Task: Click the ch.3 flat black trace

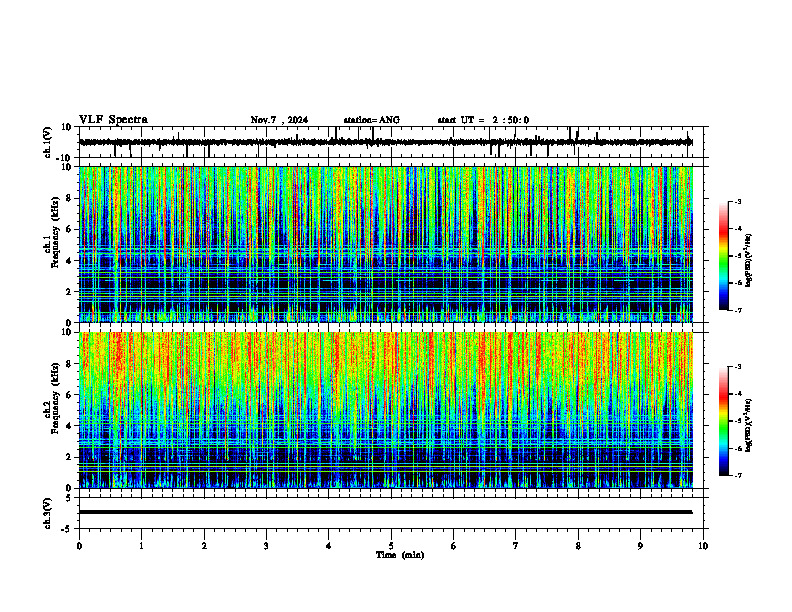Action: coord(386,512)
